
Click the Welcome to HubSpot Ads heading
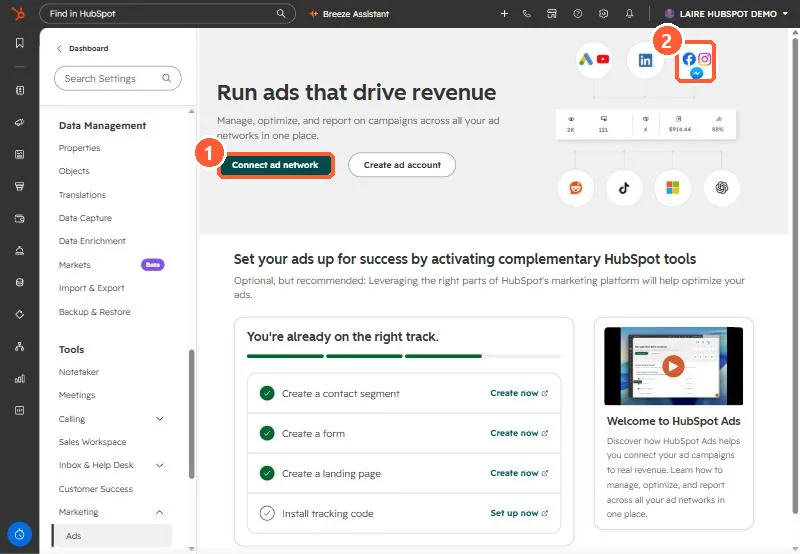673,421
